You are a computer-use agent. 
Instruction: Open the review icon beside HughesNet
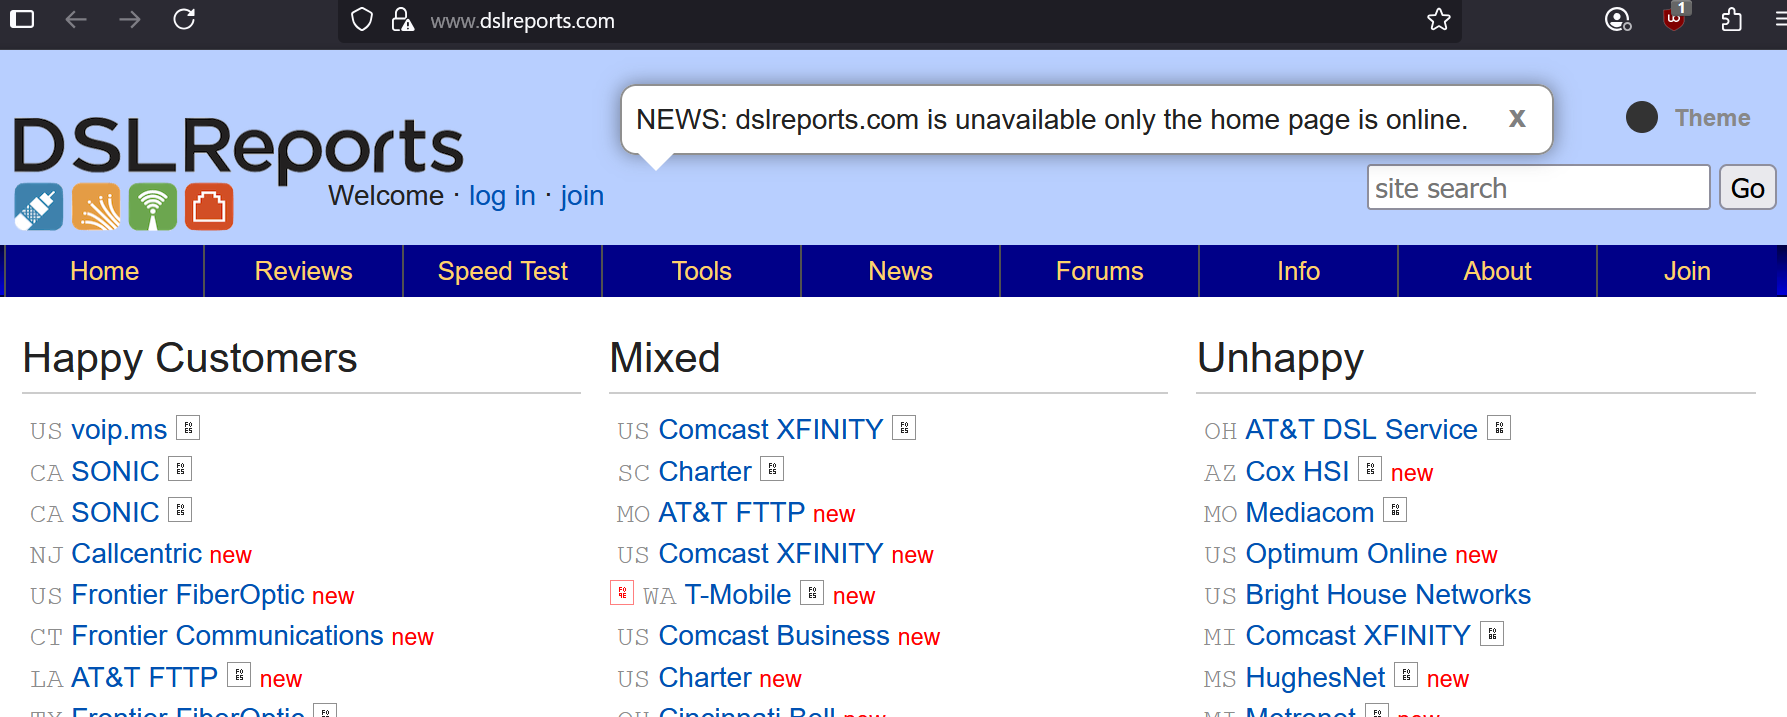[1406, 675]
